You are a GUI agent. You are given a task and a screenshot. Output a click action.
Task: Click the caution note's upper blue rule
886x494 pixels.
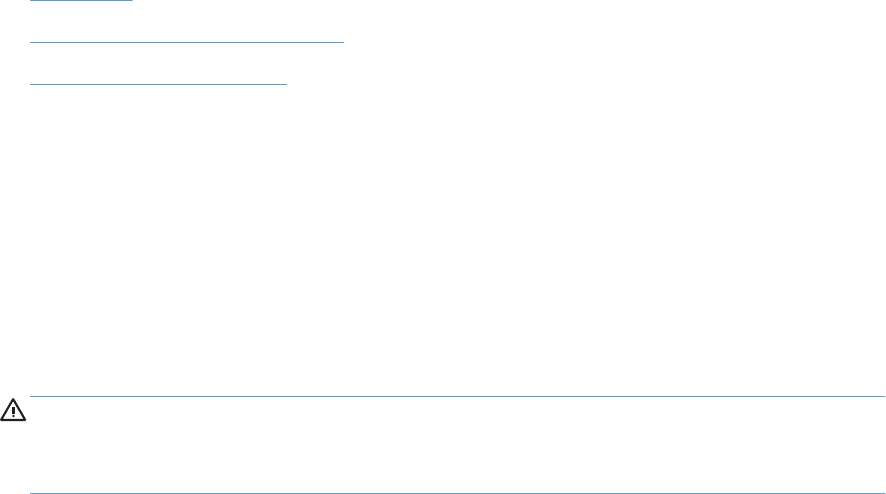457,396
